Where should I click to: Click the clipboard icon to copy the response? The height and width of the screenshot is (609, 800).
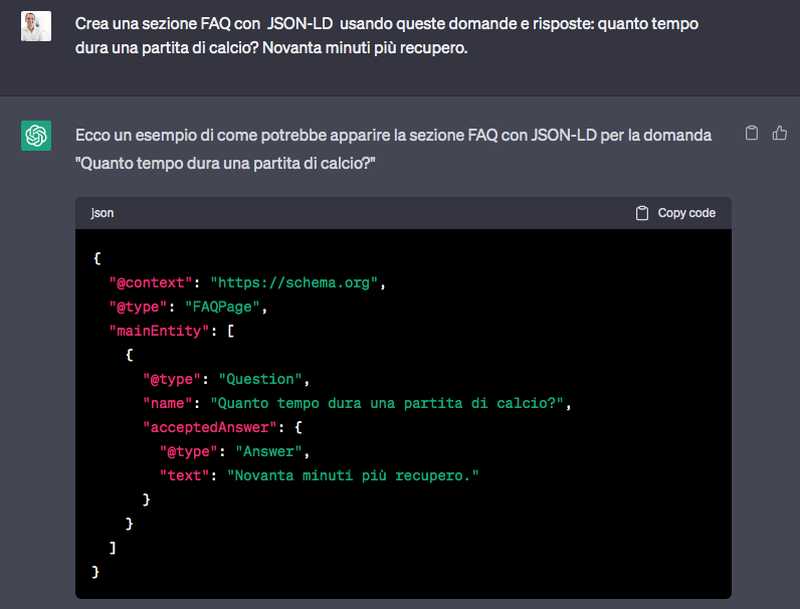click(752, 133)
